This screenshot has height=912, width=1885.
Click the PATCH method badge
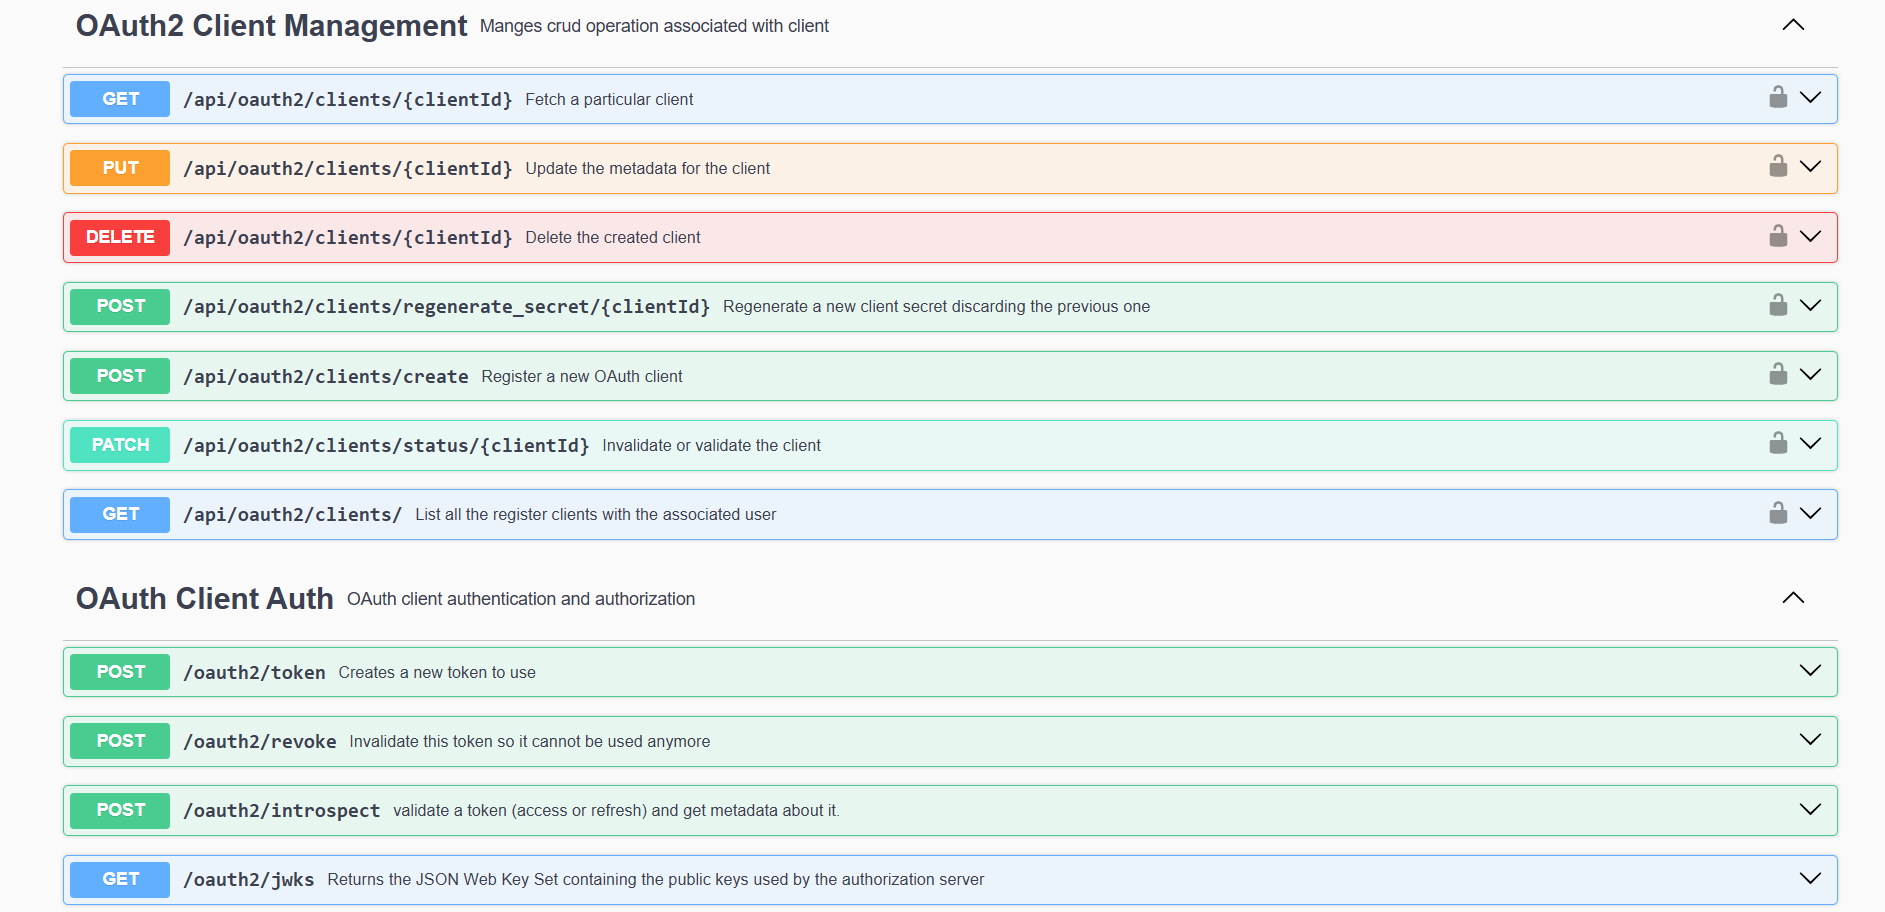[x=120, y=445]
